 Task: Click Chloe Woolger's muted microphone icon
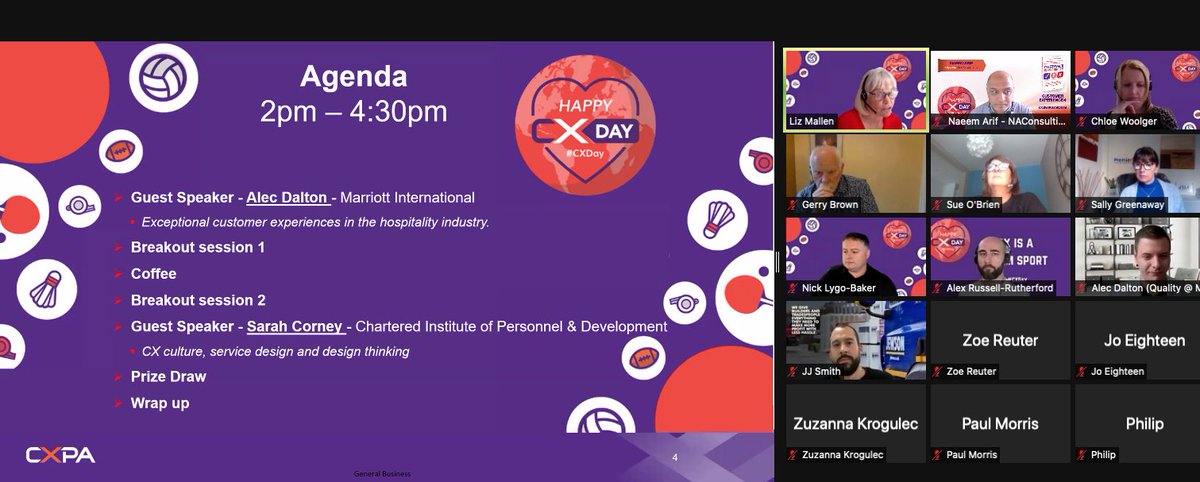[1081, 121]
